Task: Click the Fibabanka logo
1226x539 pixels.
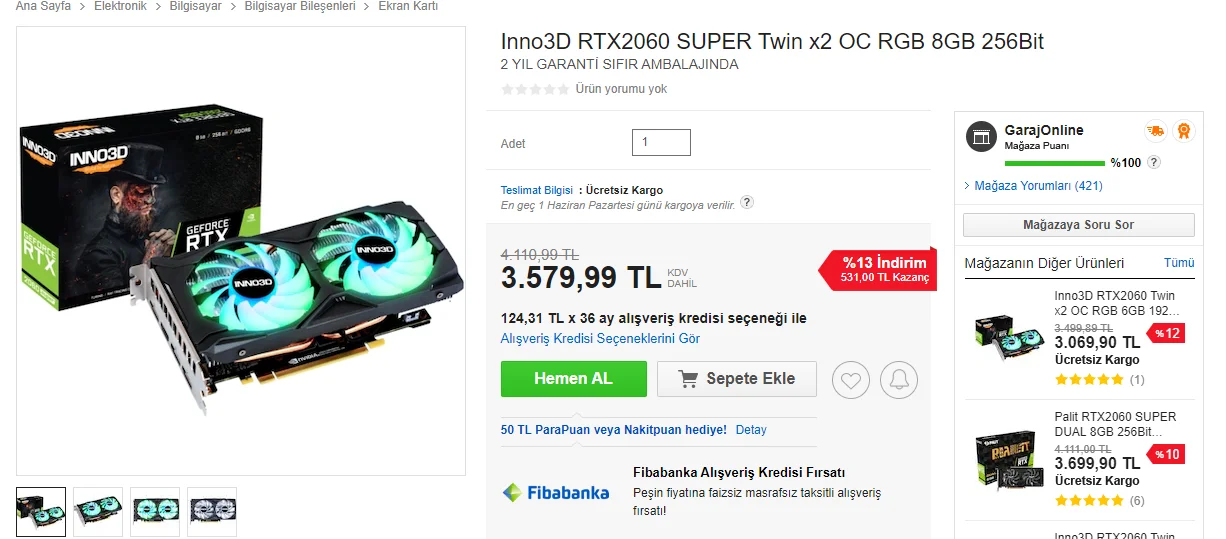Action: [x=555, y=493]
